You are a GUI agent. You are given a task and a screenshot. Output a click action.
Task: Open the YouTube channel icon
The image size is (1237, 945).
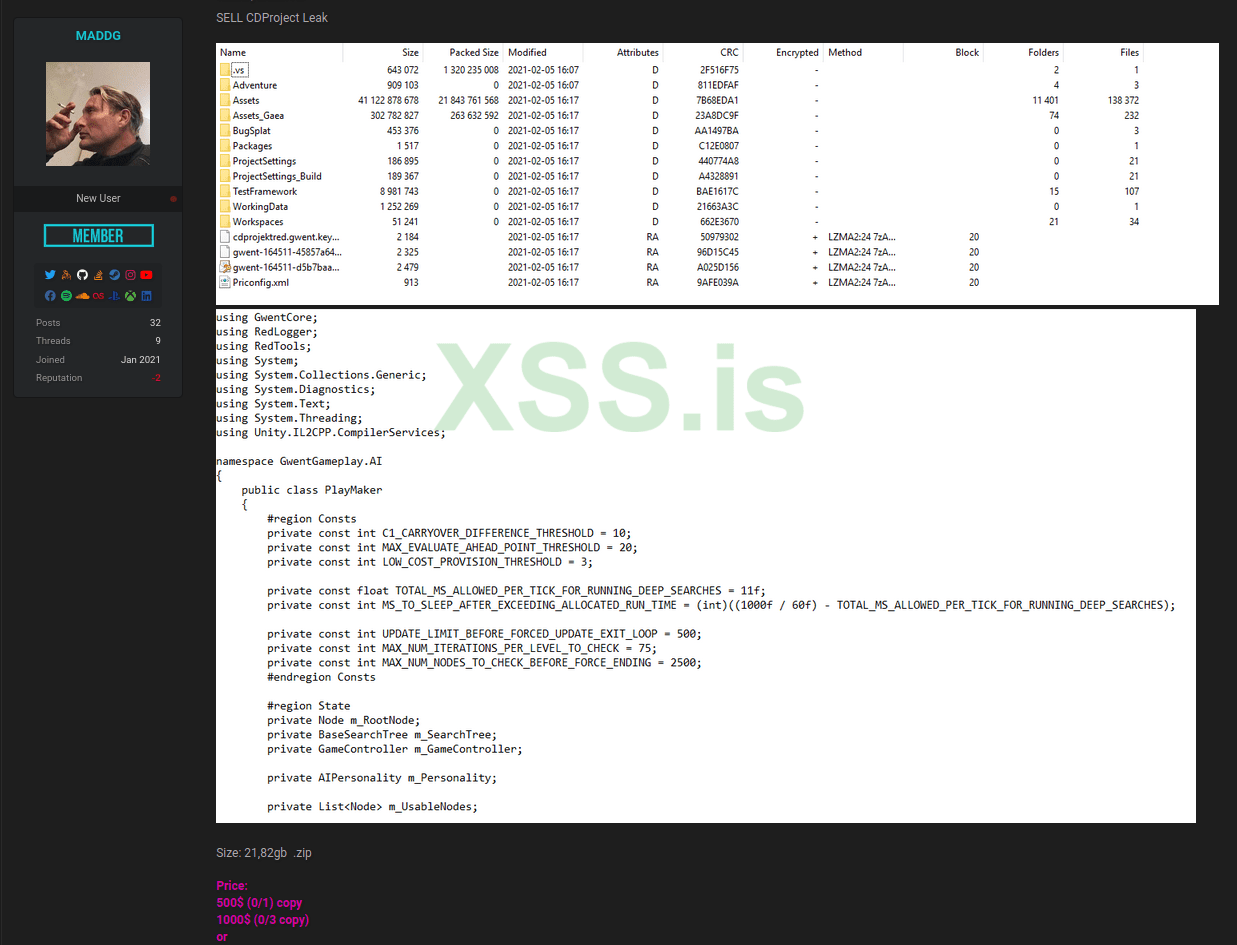(x=146, y=274)
